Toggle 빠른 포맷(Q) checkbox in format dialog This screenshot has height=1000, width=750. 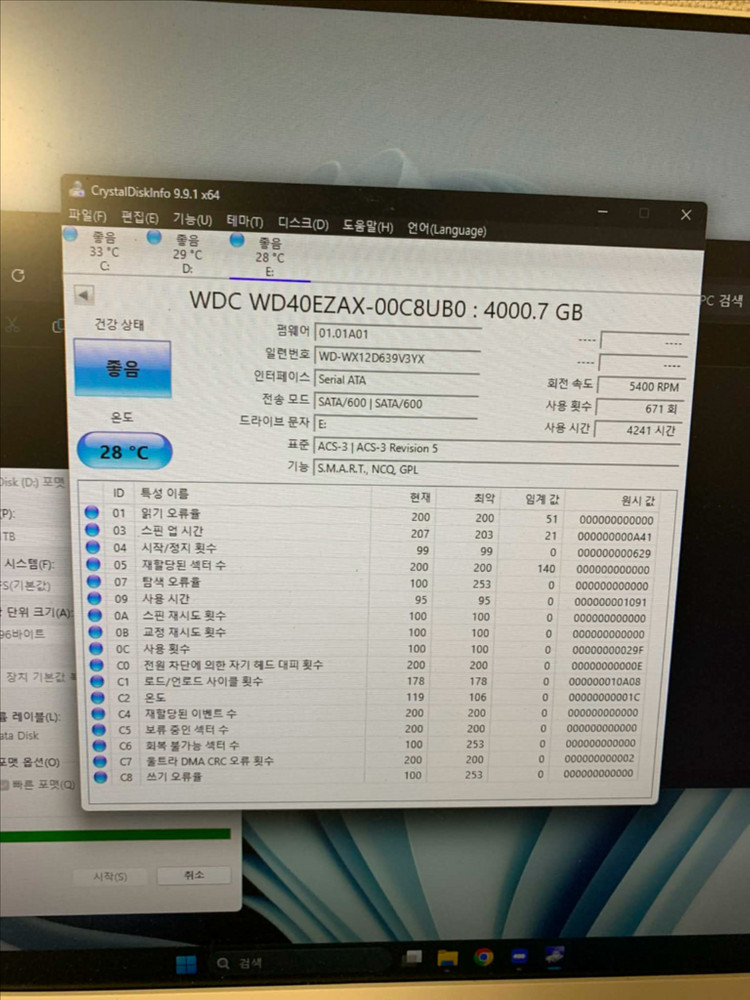pos(4,785)
